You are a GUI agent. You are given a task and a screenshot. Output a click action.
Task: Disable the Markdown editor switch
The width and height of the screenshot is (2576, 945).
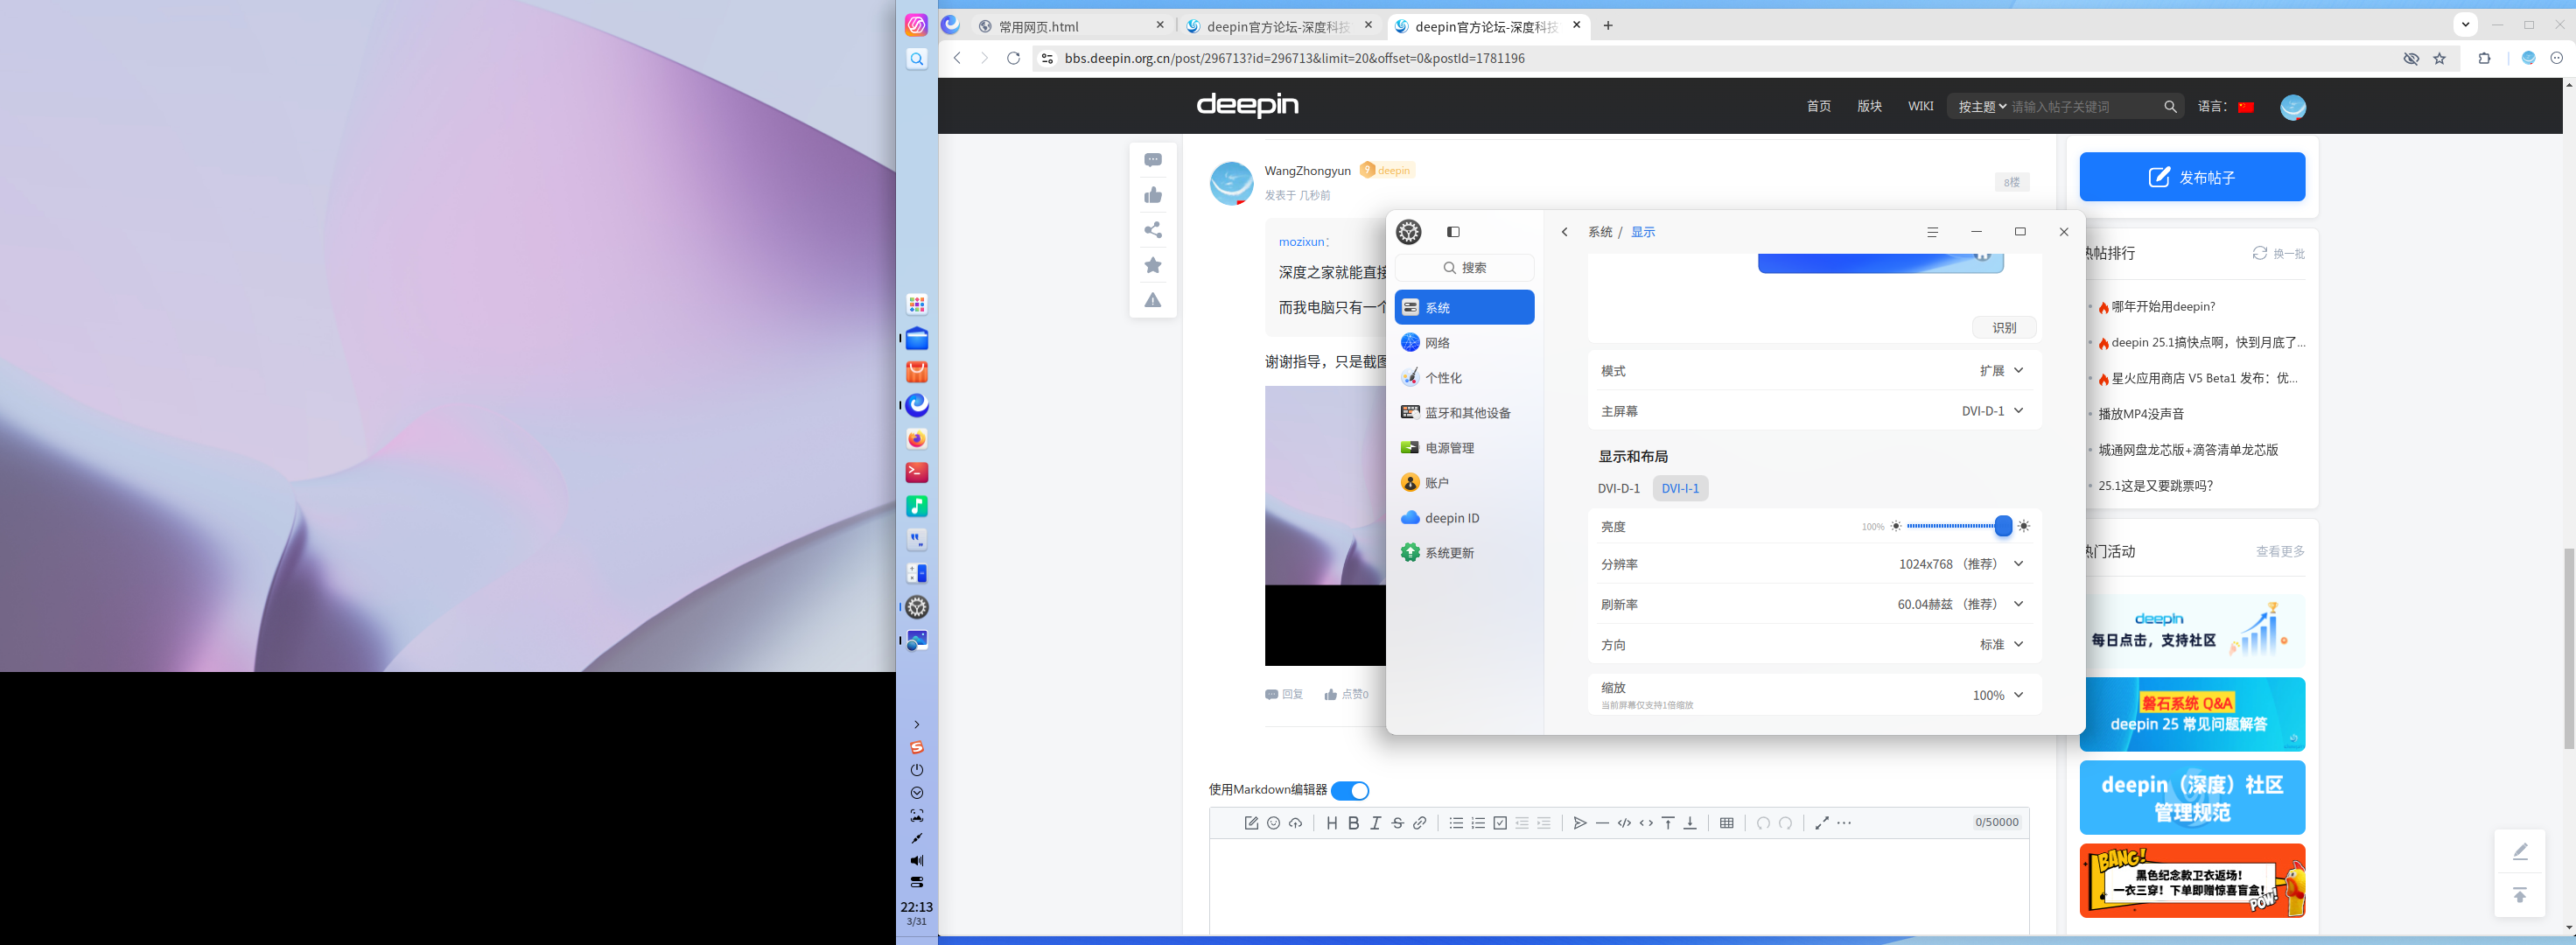coord(1350,790)
